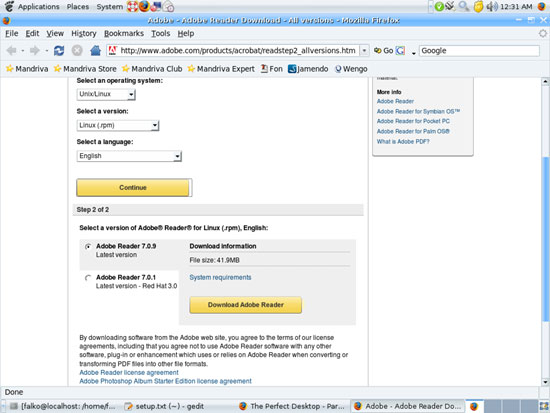Click the Google search engine icon
This screenshot has height=413, width=550.
pyautogui.click(x=401, y=51)
